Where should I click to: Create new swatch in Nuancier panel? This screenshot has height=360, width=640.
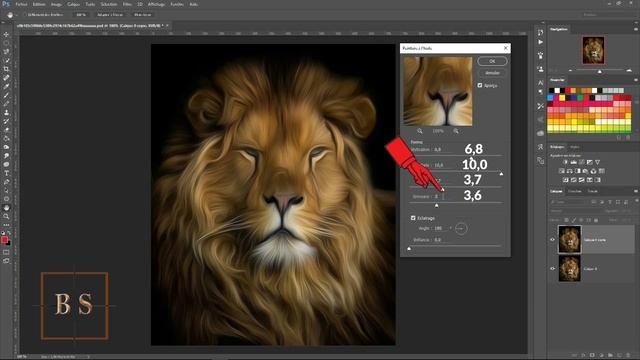tap(619, 138)
